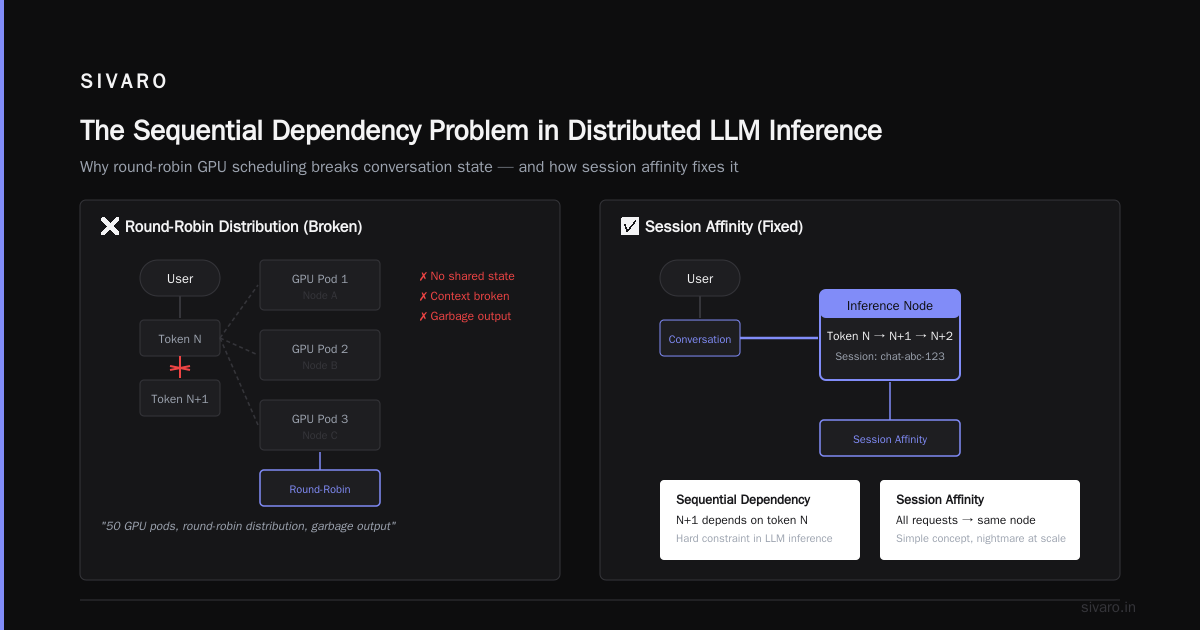Select the GPU Pod 2 box

320,355
